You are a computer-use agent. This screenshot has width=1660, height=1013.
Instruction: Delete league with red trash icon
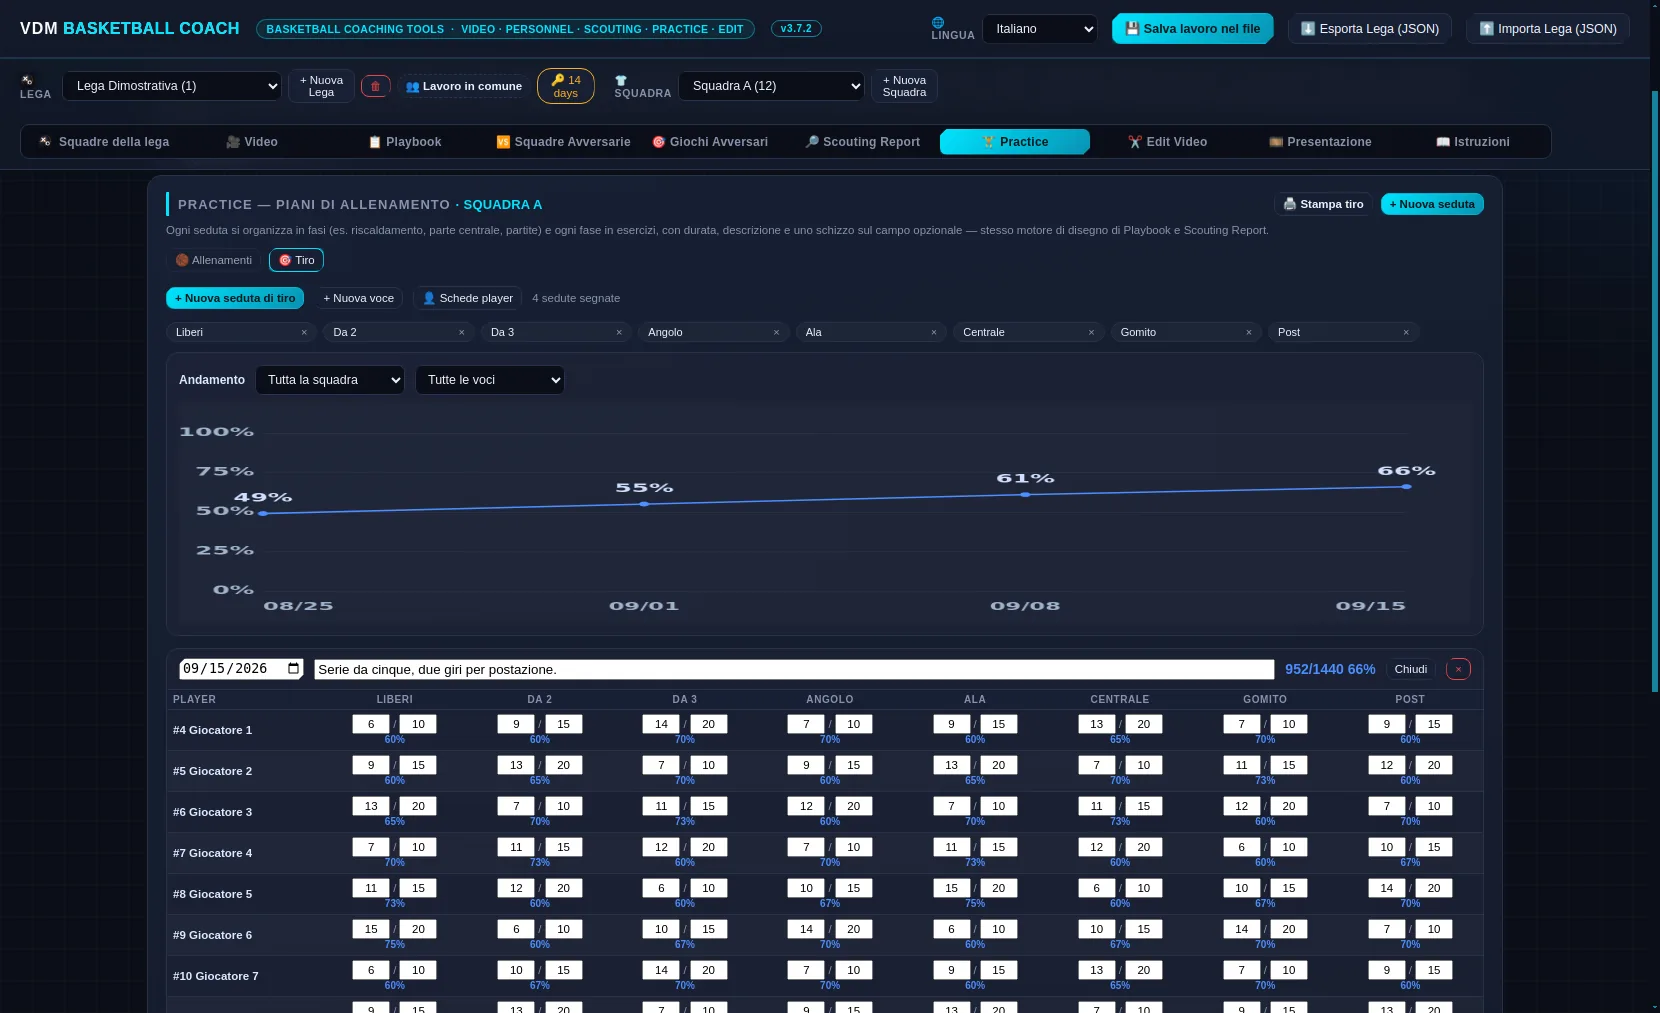click(375, 86)
